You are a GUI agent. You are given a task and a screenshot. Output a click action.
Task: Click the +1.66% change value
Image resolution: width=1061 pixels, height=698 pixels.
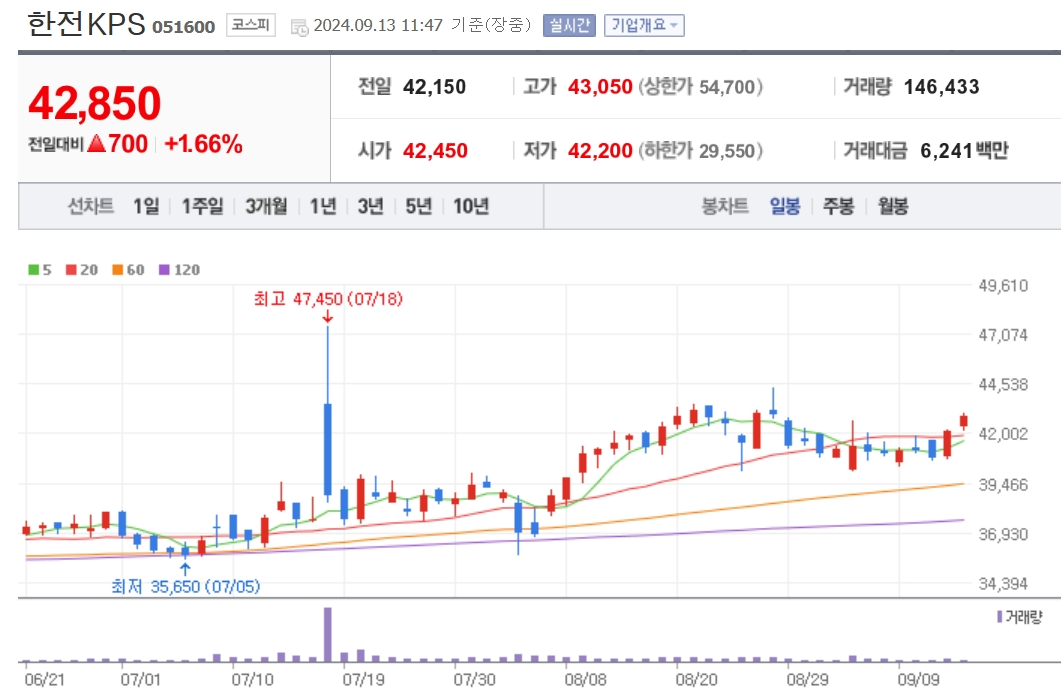point(204,143)
